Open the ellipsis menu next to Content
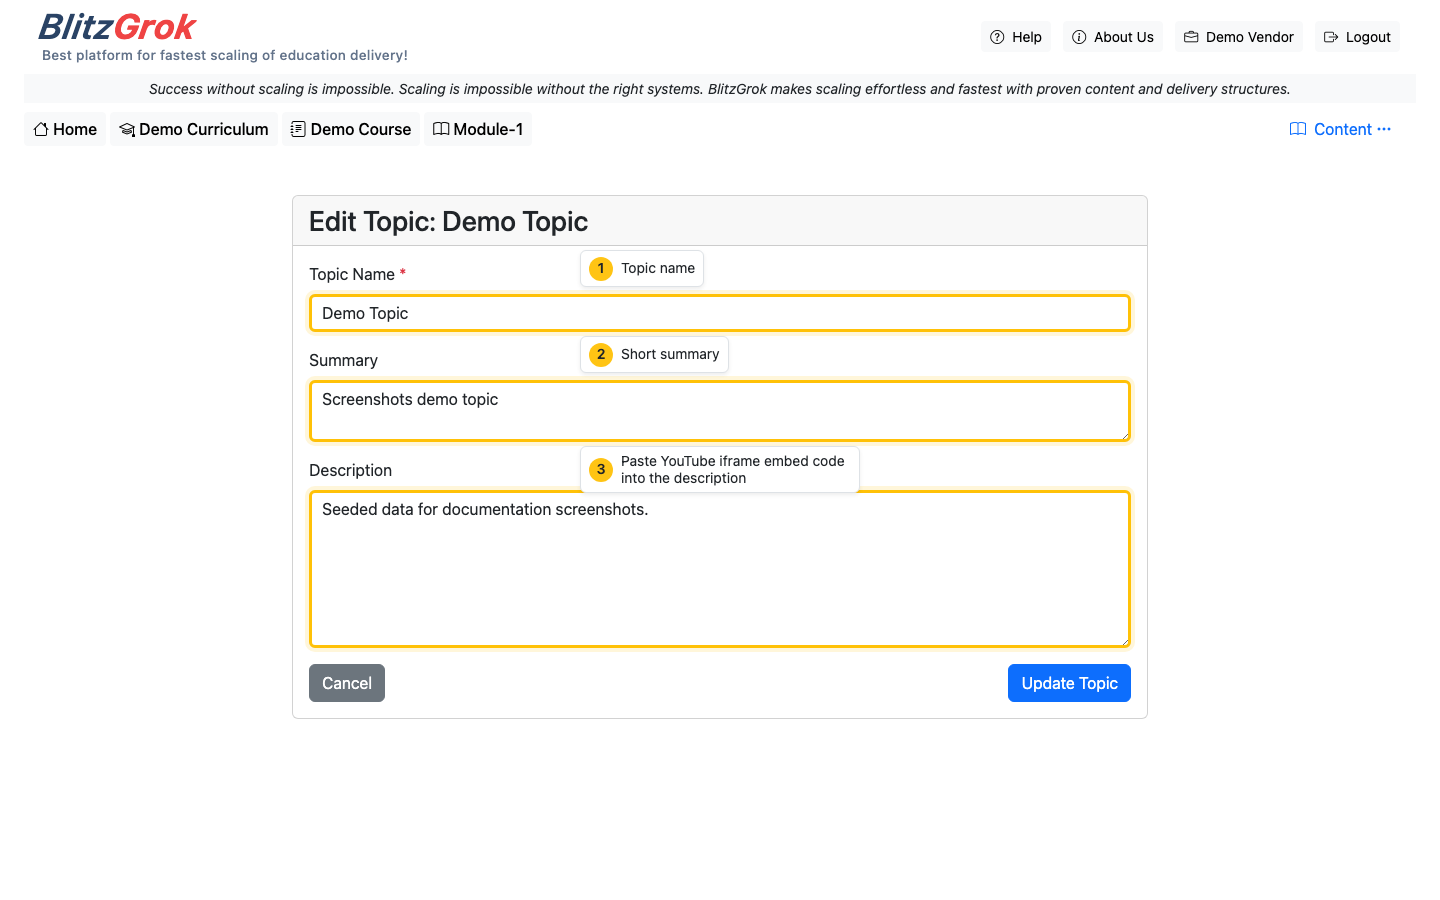The height and width of the screenshot is (900, 1440). tap(1384, 129)
